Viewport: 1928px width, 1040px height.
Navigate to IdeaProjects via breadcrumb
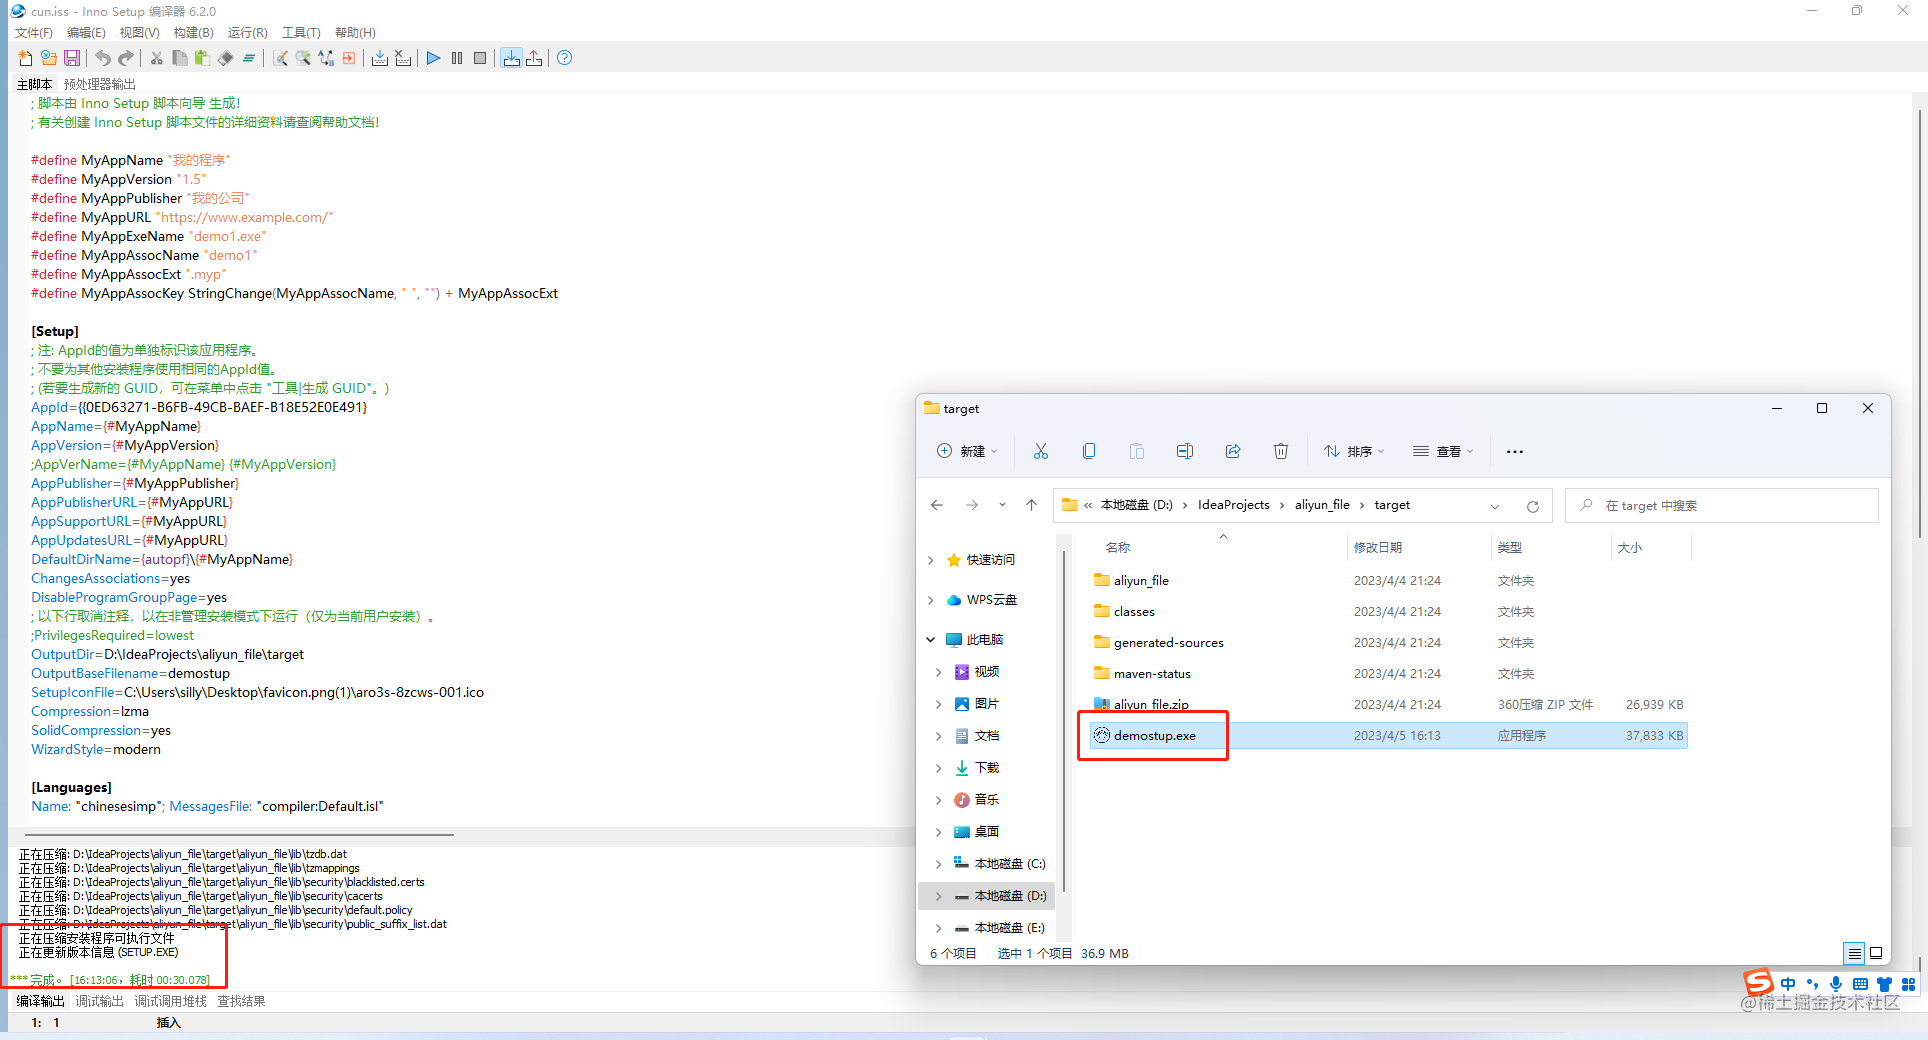[1233, 505]
